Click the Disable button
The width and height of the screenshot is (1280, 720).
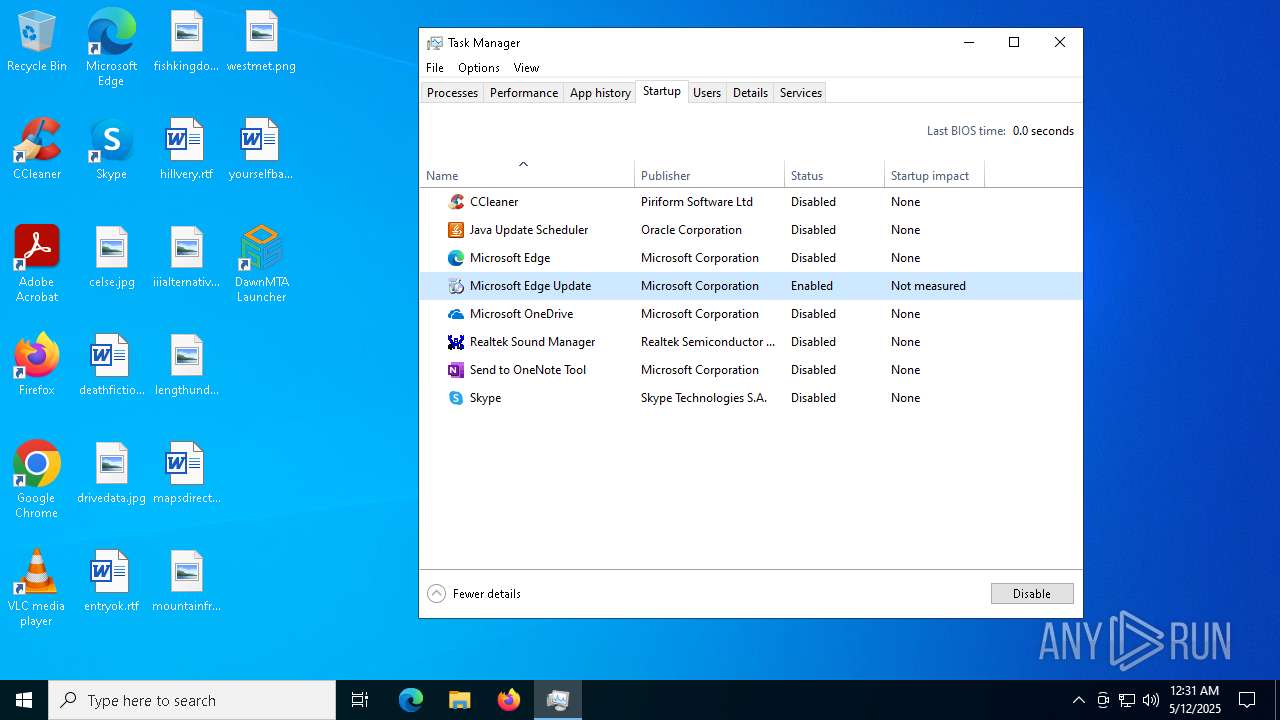click(1032, 594)
